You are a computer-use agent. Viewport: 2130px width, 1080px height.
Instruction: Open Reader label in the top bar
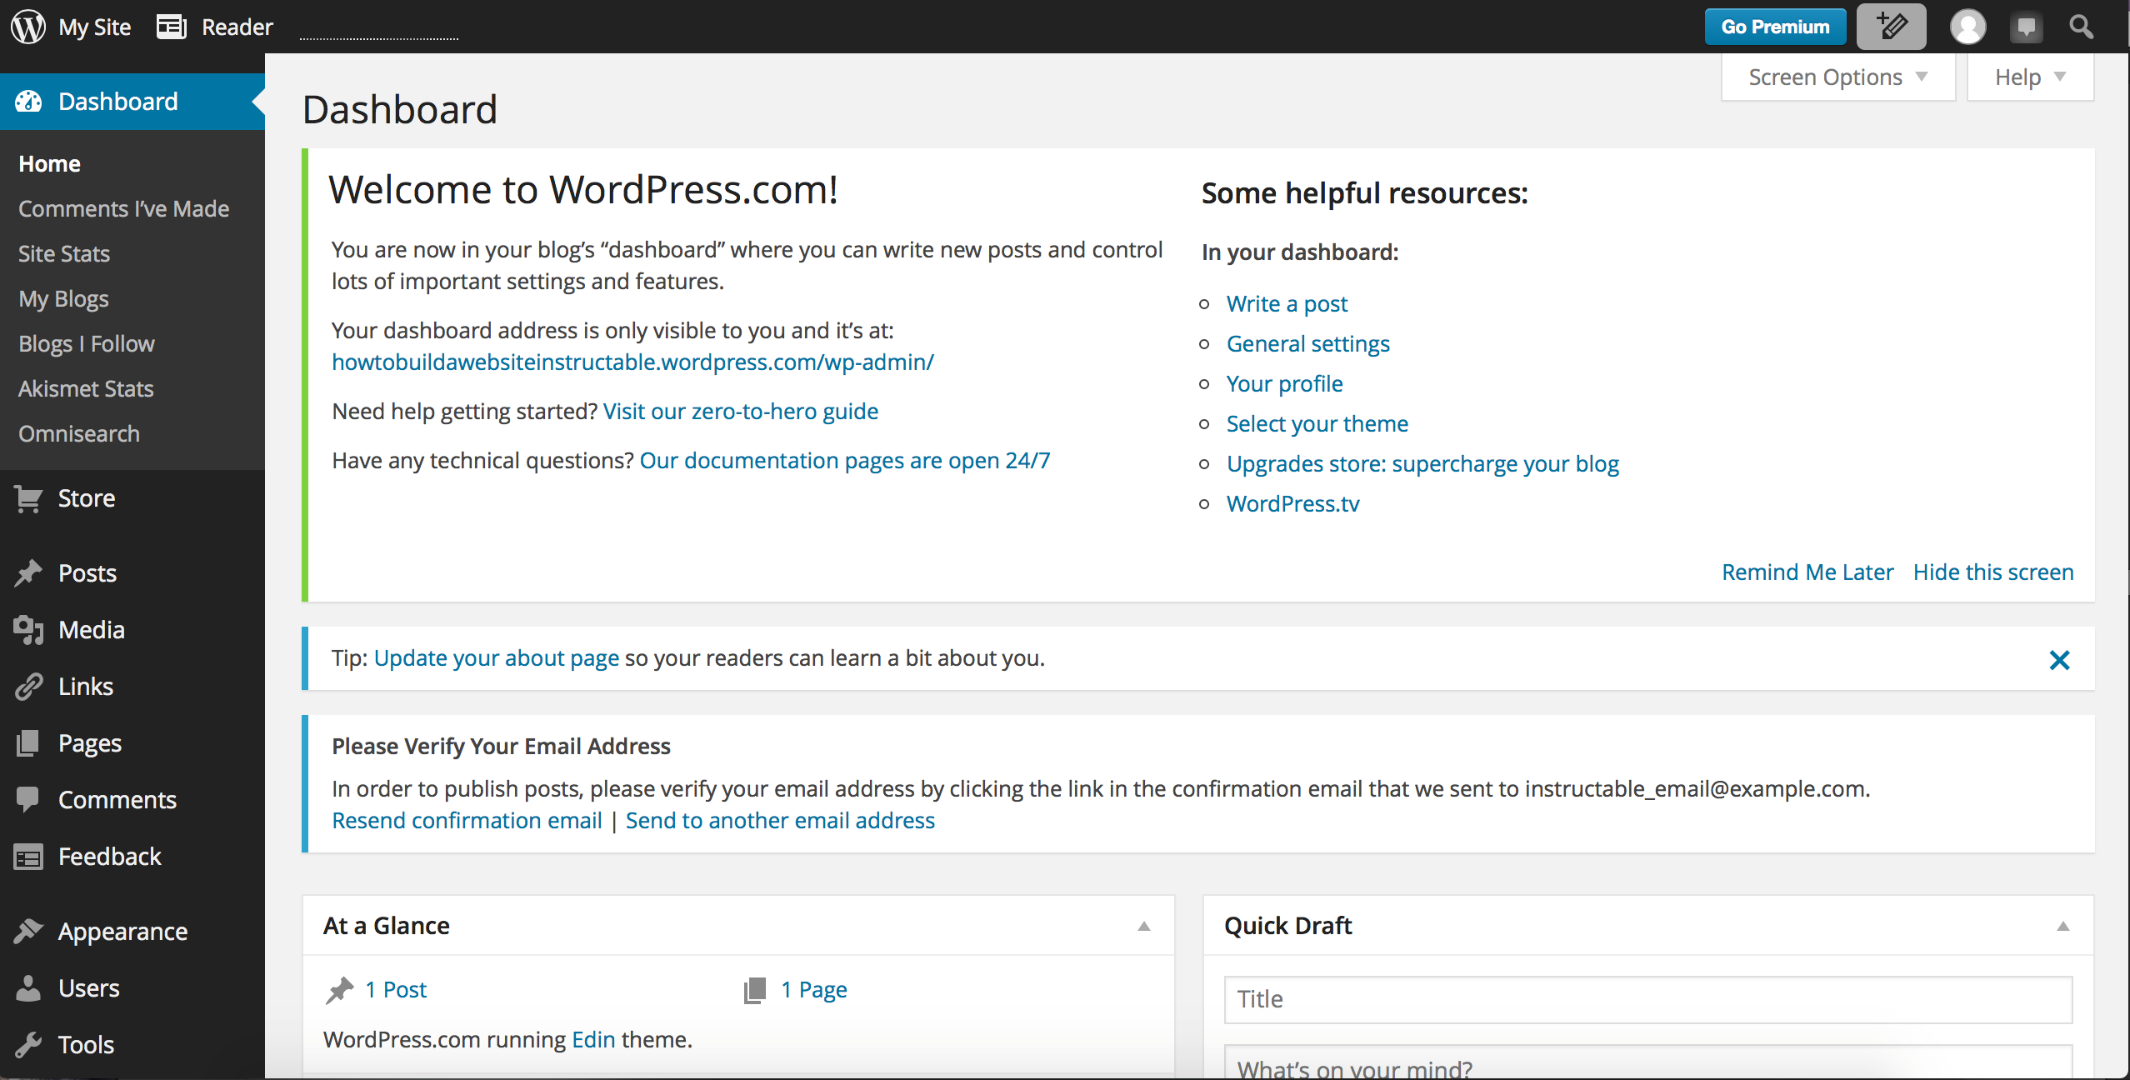[237, 27]
